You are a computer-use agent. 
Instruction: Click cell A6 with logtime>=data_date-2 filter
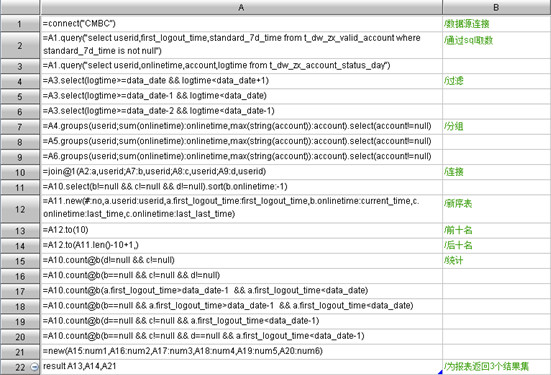(x=241, y=111)
